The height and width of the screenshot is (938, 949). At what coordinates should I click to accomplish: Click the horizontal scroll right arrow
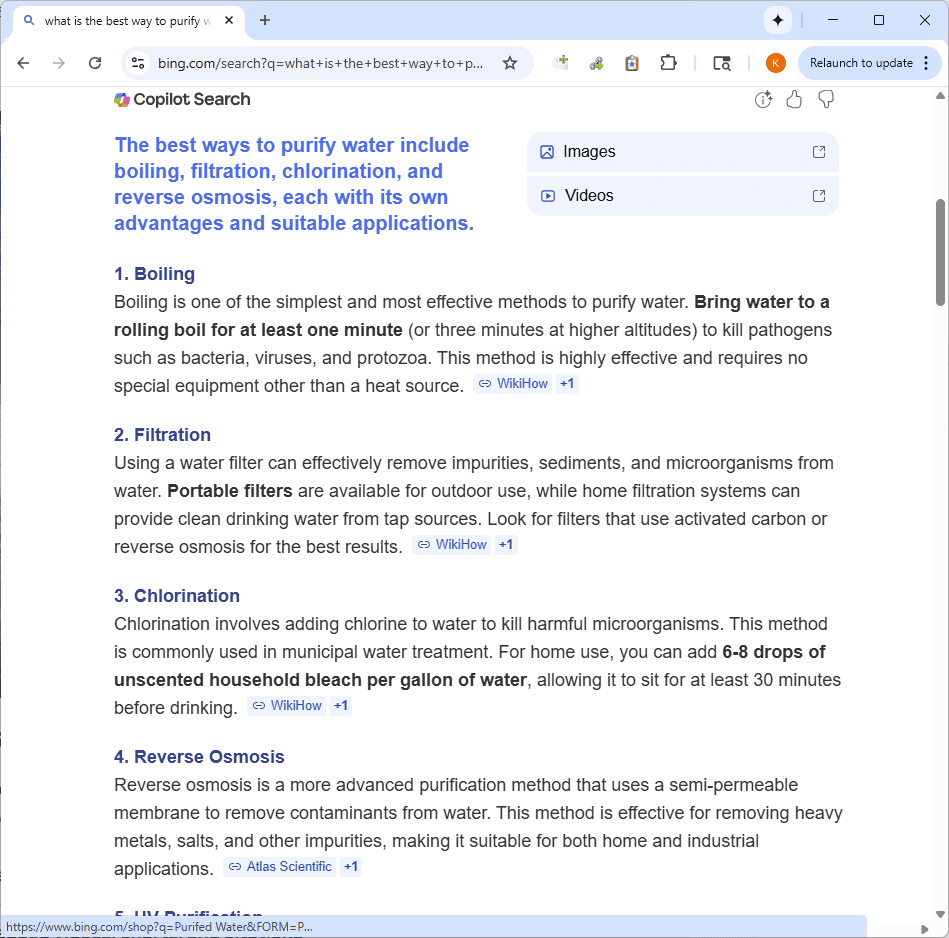[924, 929]
